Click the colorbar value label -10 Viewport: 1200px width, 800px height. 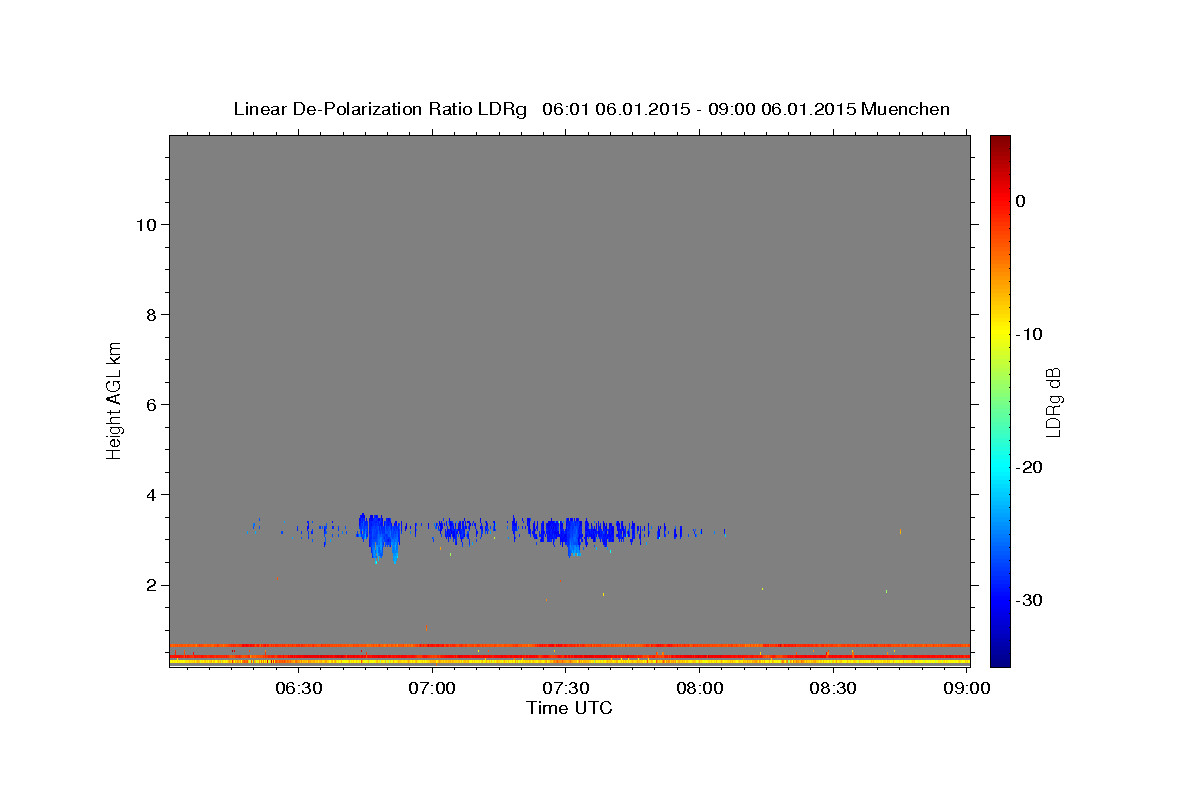1028,334
